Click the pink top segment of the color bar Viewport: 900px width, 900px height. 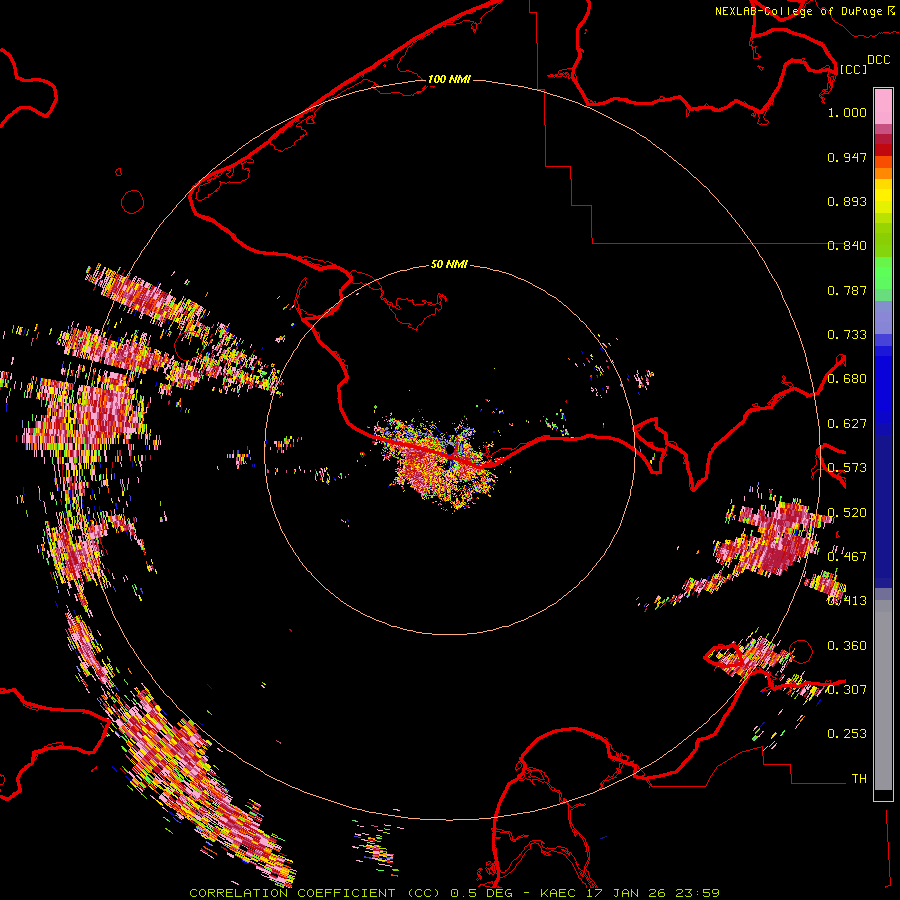(883, 106)
